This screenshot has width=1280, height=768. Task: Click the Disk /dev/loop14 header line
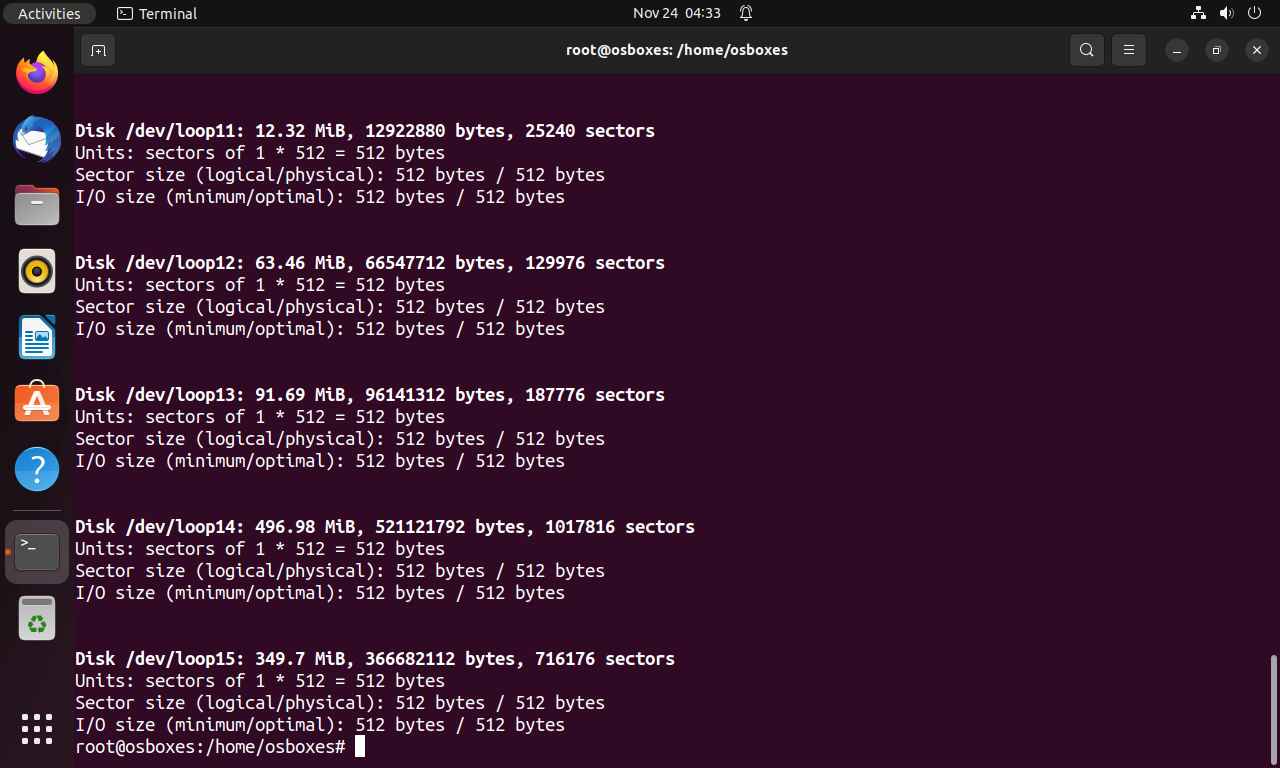pyautogui.click(x=385, y=527)
